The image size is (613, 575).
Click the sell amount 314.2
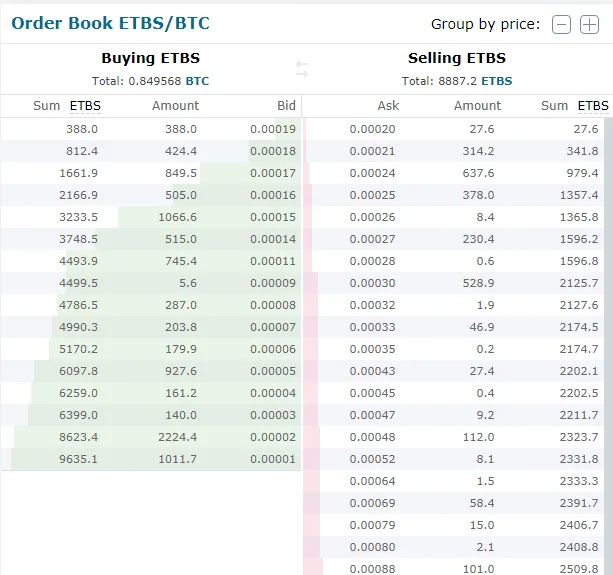479,151
